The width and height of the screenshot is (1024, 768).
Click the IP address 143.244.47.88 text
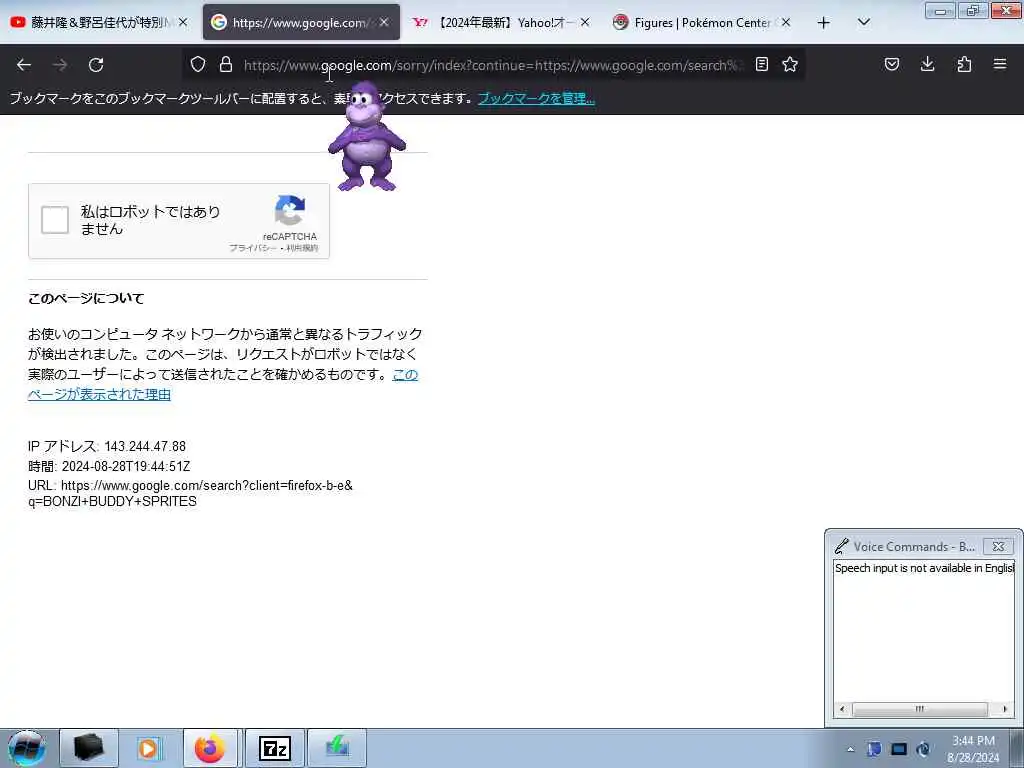(145, 446)
